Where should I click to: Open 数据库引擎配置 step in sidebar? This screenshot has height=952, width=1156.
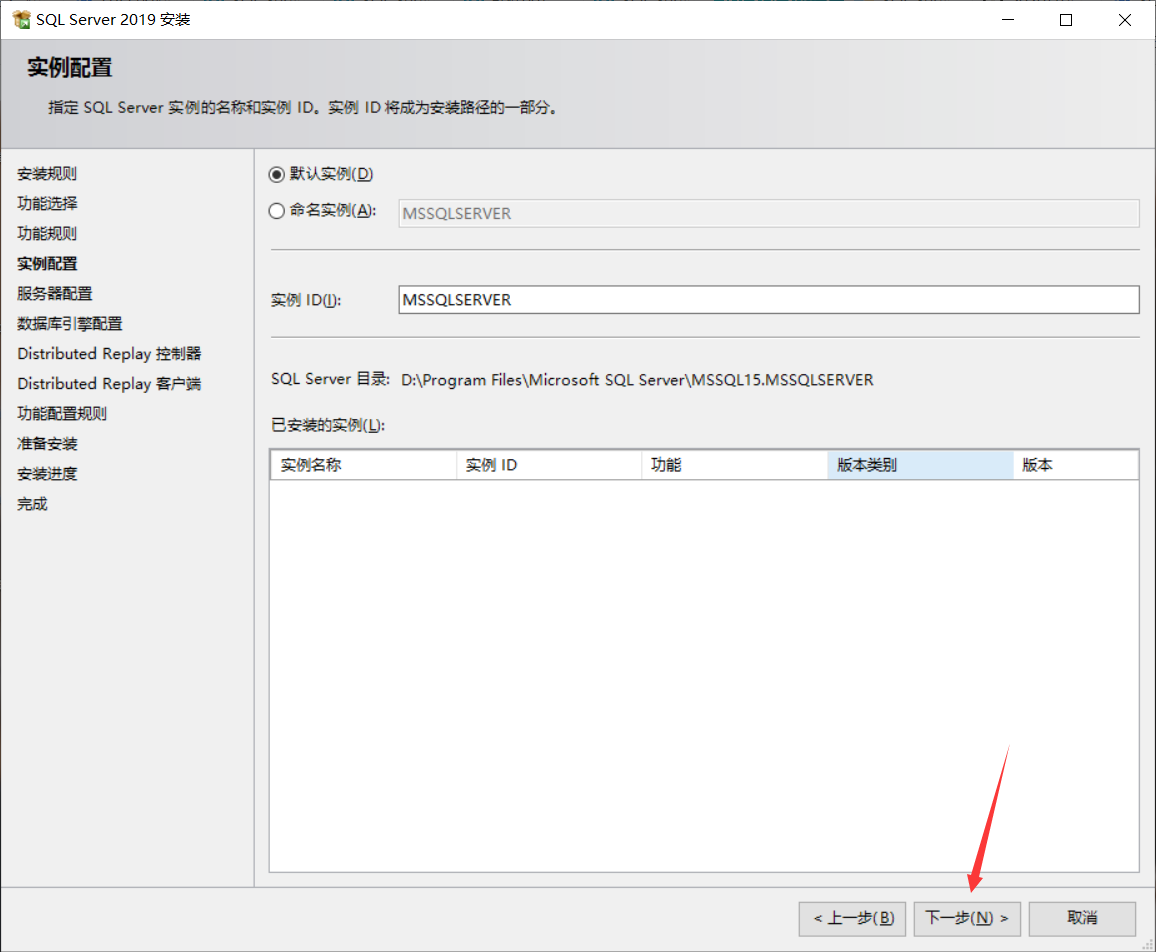69,324
